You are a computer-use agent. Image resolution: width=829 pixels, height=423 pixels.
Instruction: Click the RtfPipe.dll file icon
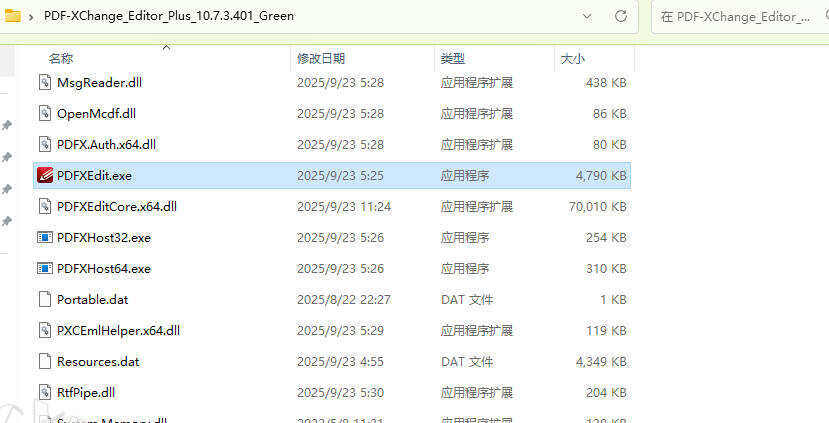pyautogui.click(x=44, y=392)
